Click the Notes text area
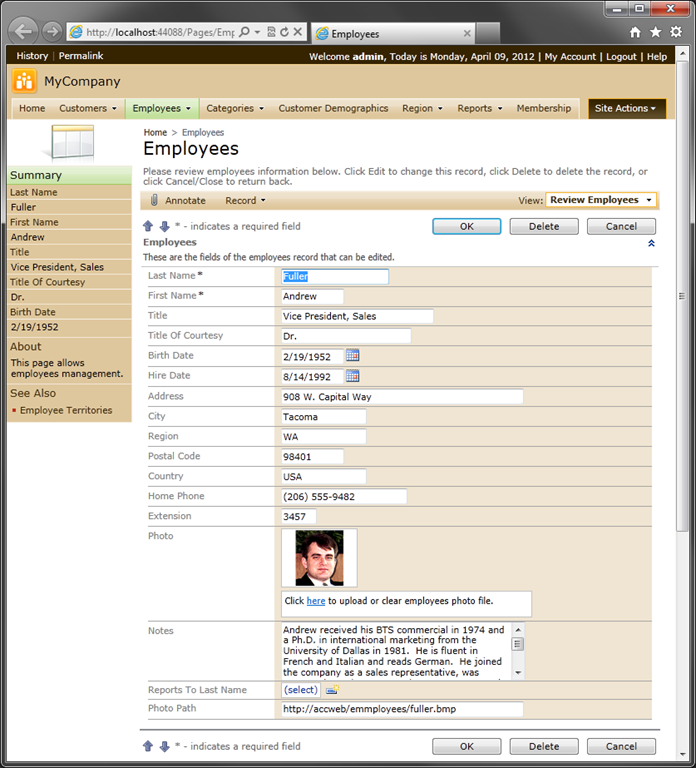Viewport: 696px width, 768px height. click(396, 651)
